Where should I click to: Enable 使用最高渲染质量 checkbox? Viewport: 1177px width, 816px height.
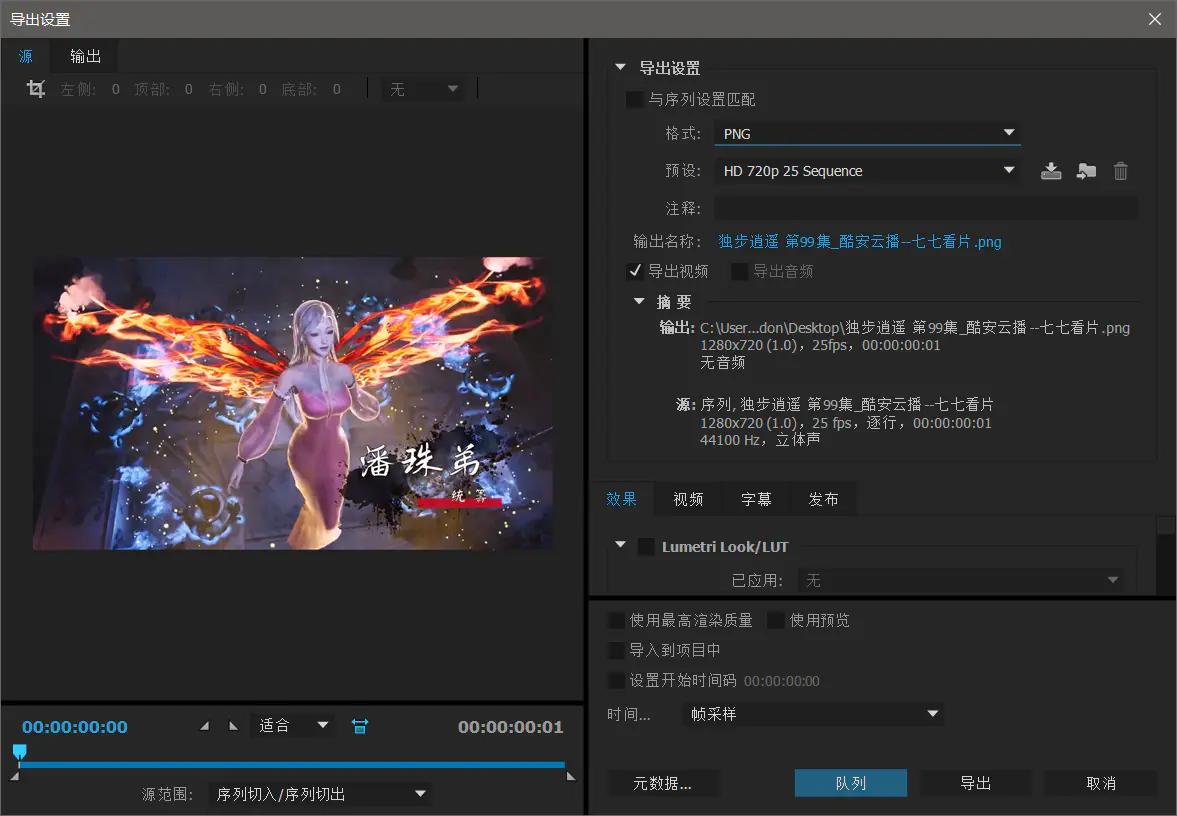[x=616, y=620]
